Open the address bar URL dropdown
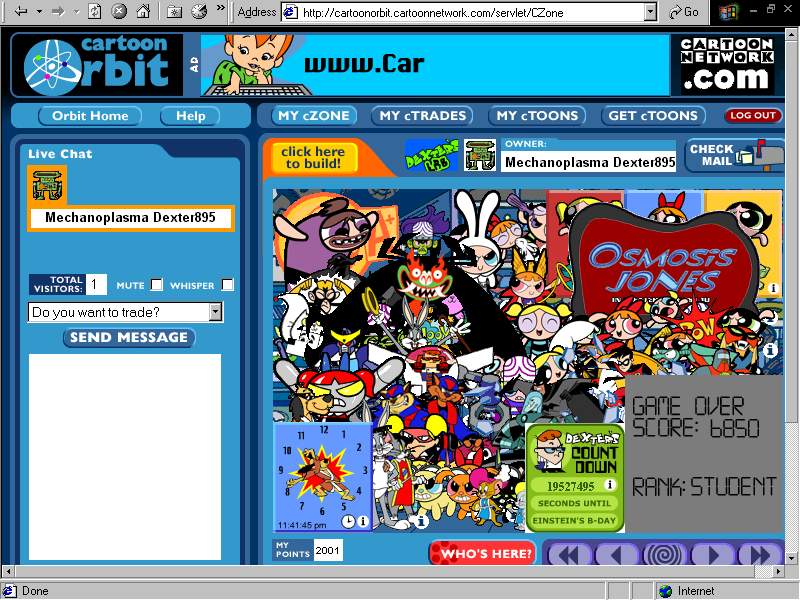800x600 pixels. tap(650, 12)
